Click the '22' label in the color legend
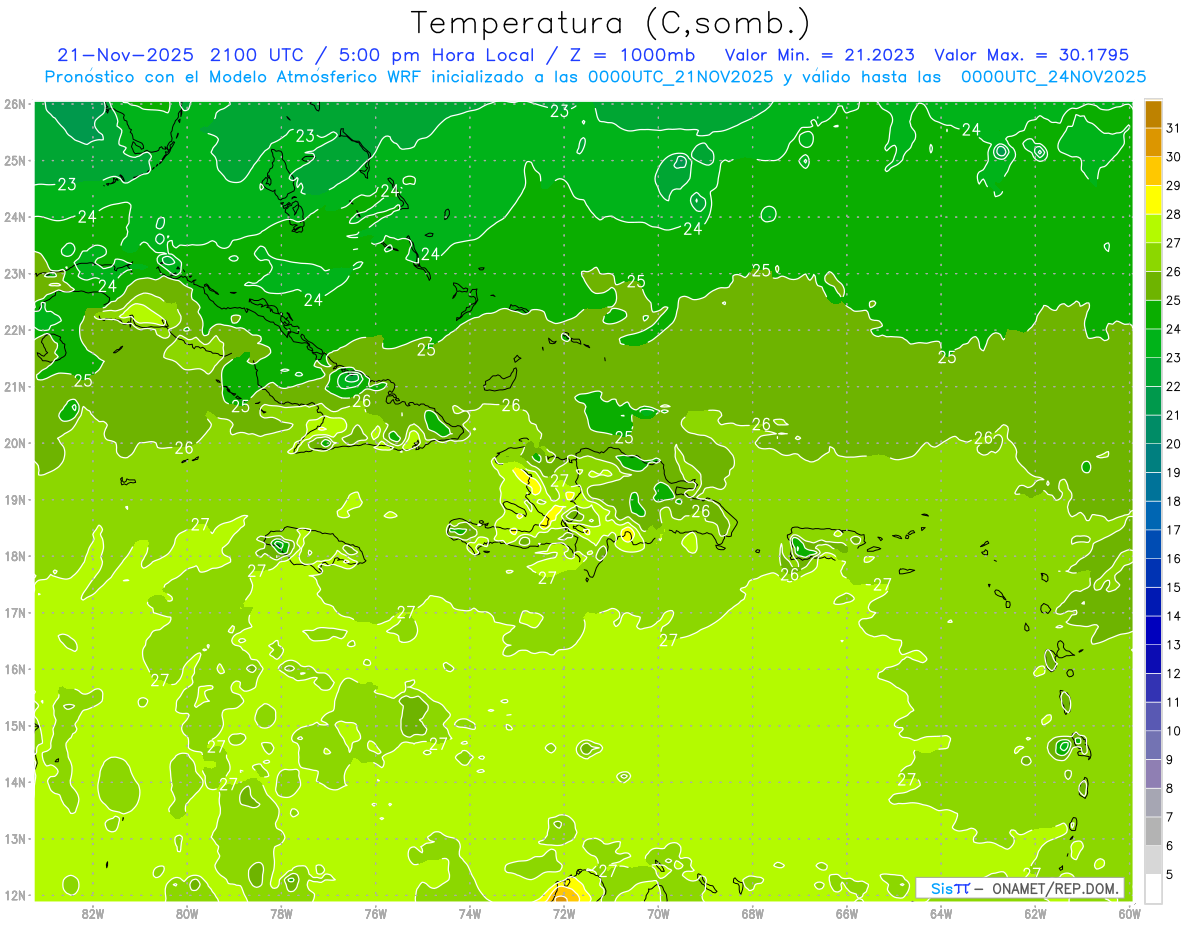Viewport: 1200px width, 927px height. (x=1174, y=387)
